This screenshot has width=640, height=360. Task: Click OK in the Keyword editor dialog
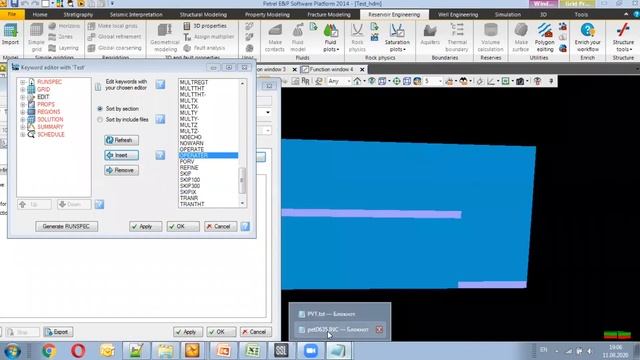tap(183, 226)
